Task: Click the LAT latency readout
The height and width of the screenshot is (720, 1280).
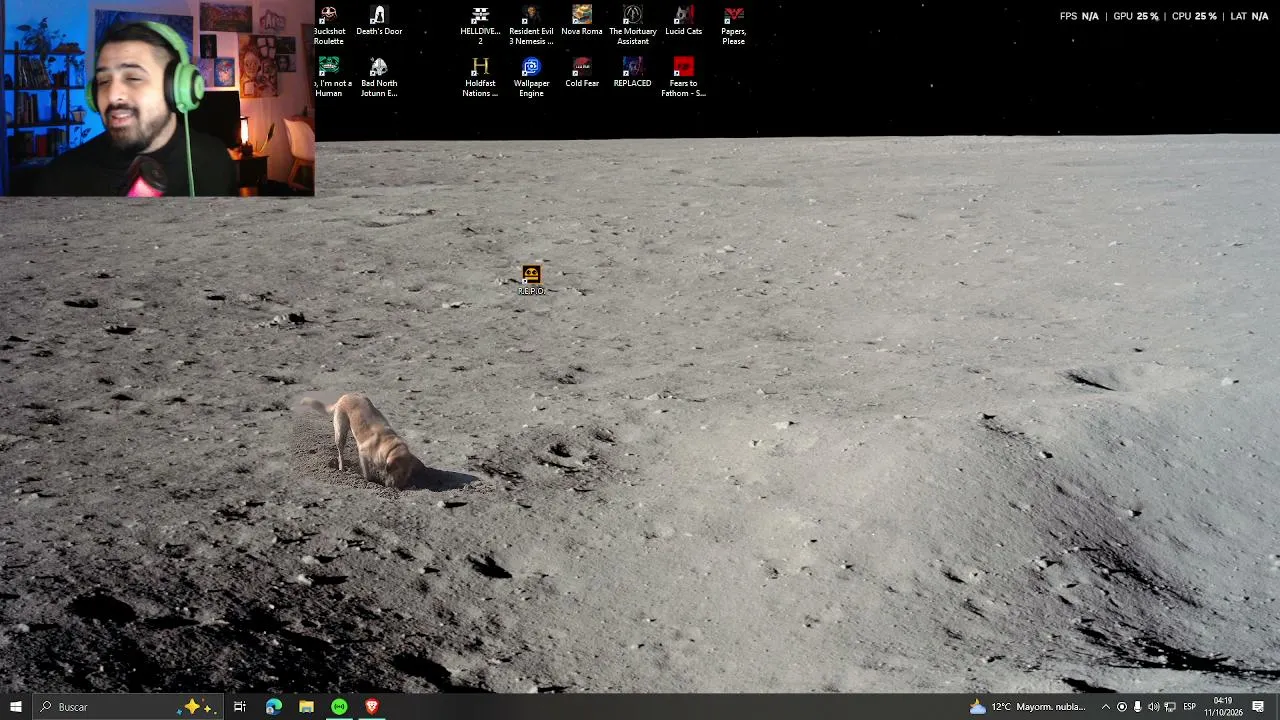Action: pyautogui.click(x=1249, y=16)
